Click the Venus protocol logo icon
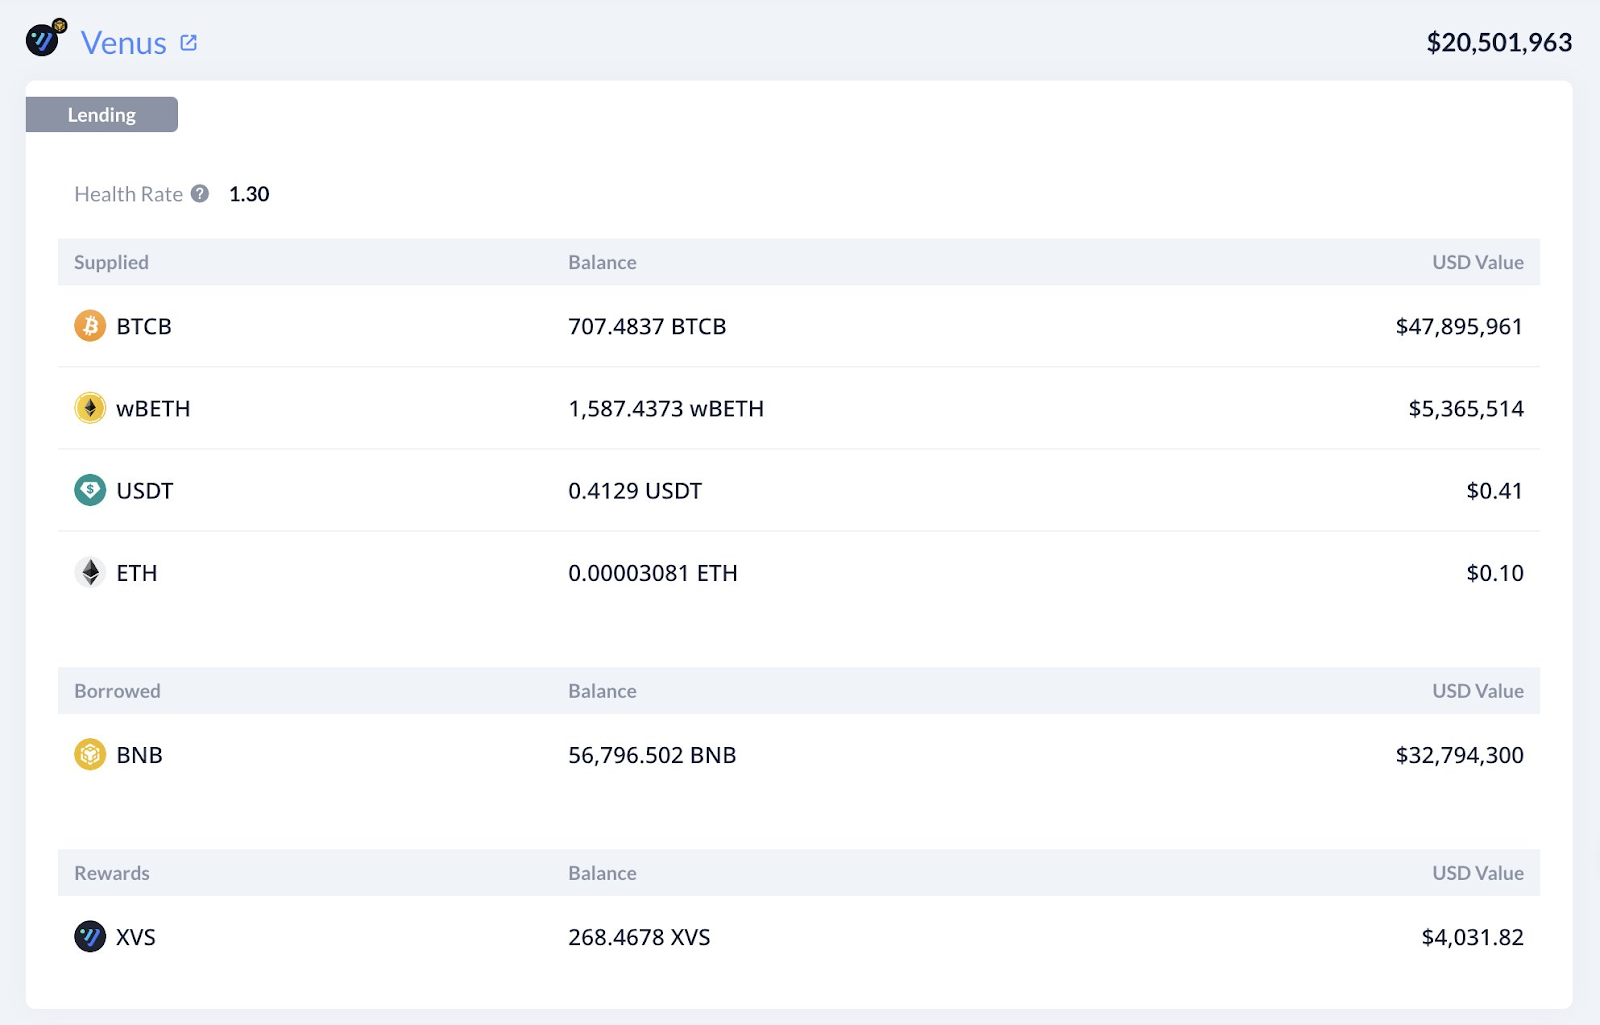This screenshot has height=1025, width=1600. [x=44, y=40]
